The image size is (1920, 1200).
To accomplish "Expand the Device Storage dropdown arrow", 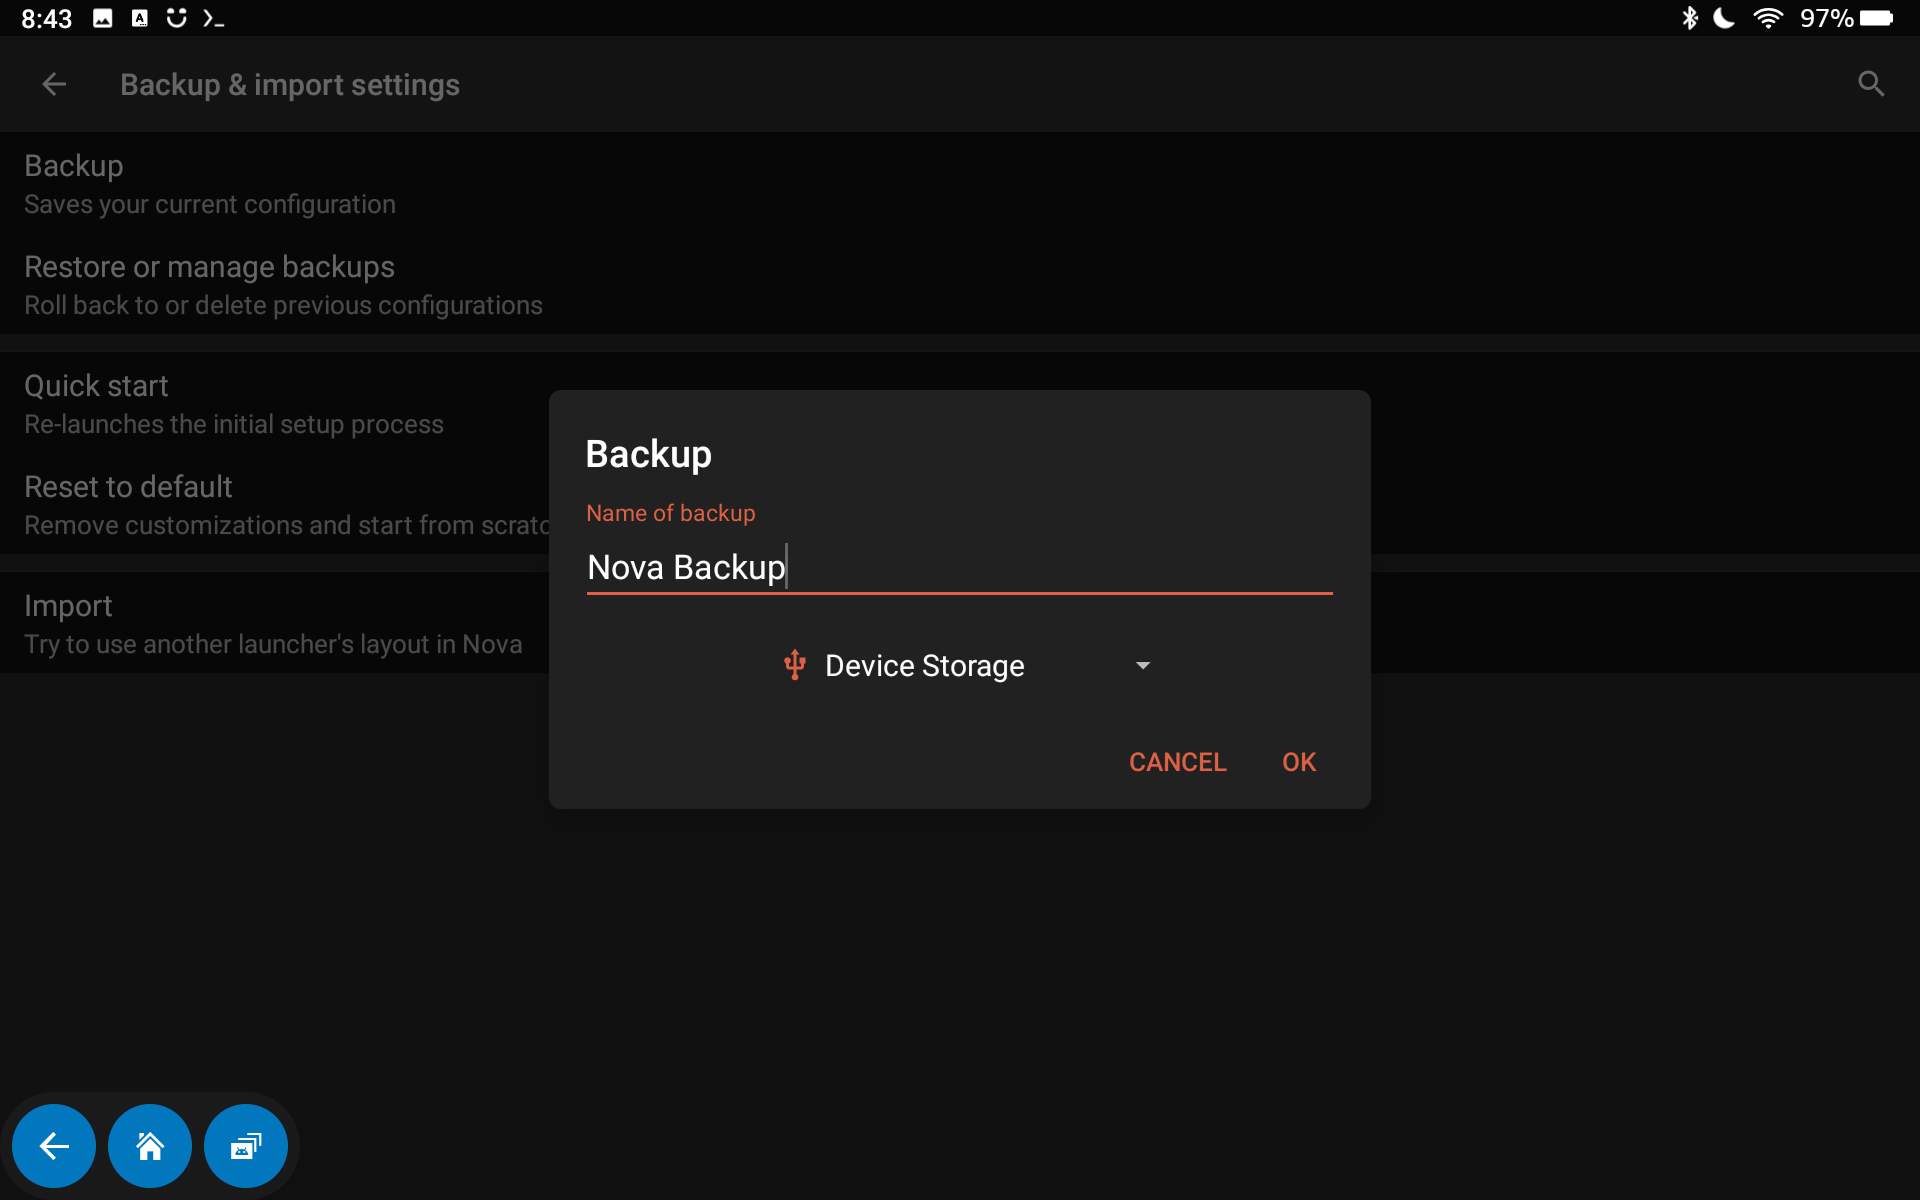I will click(1143, 666).
